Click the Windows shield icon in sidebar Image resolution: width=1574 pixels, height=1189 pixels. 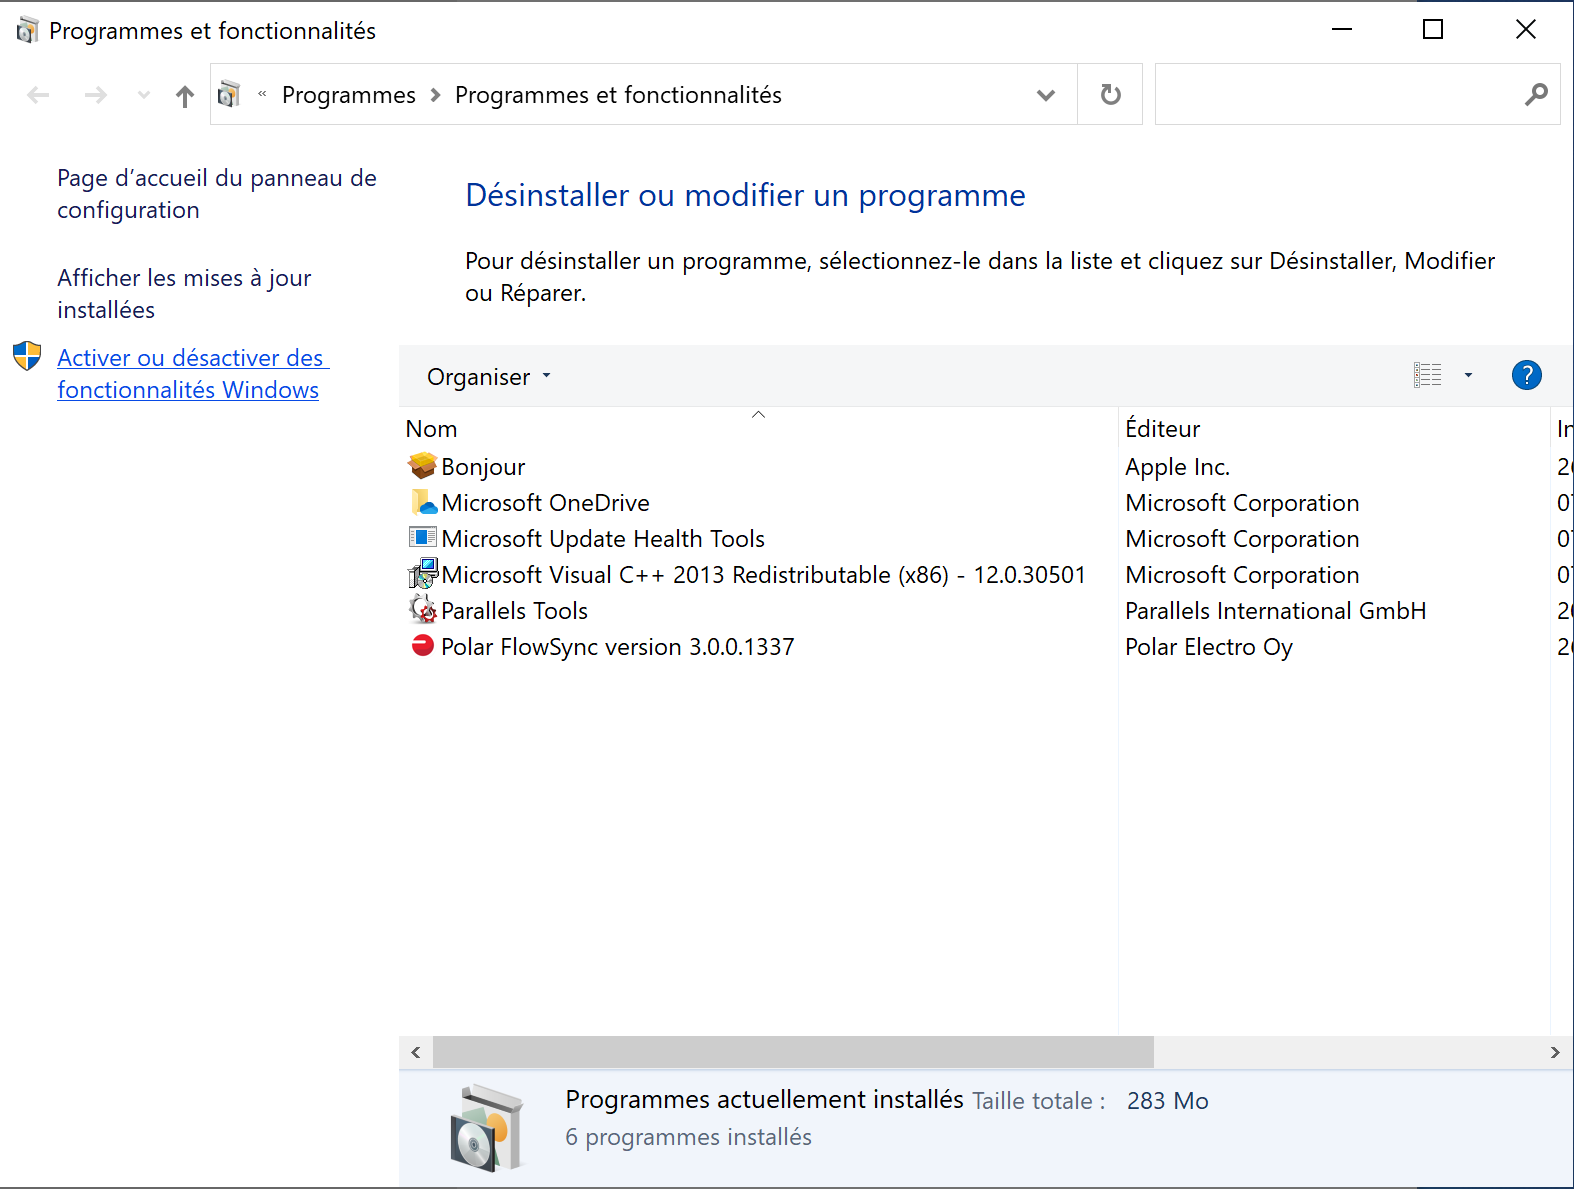(27, 356)
